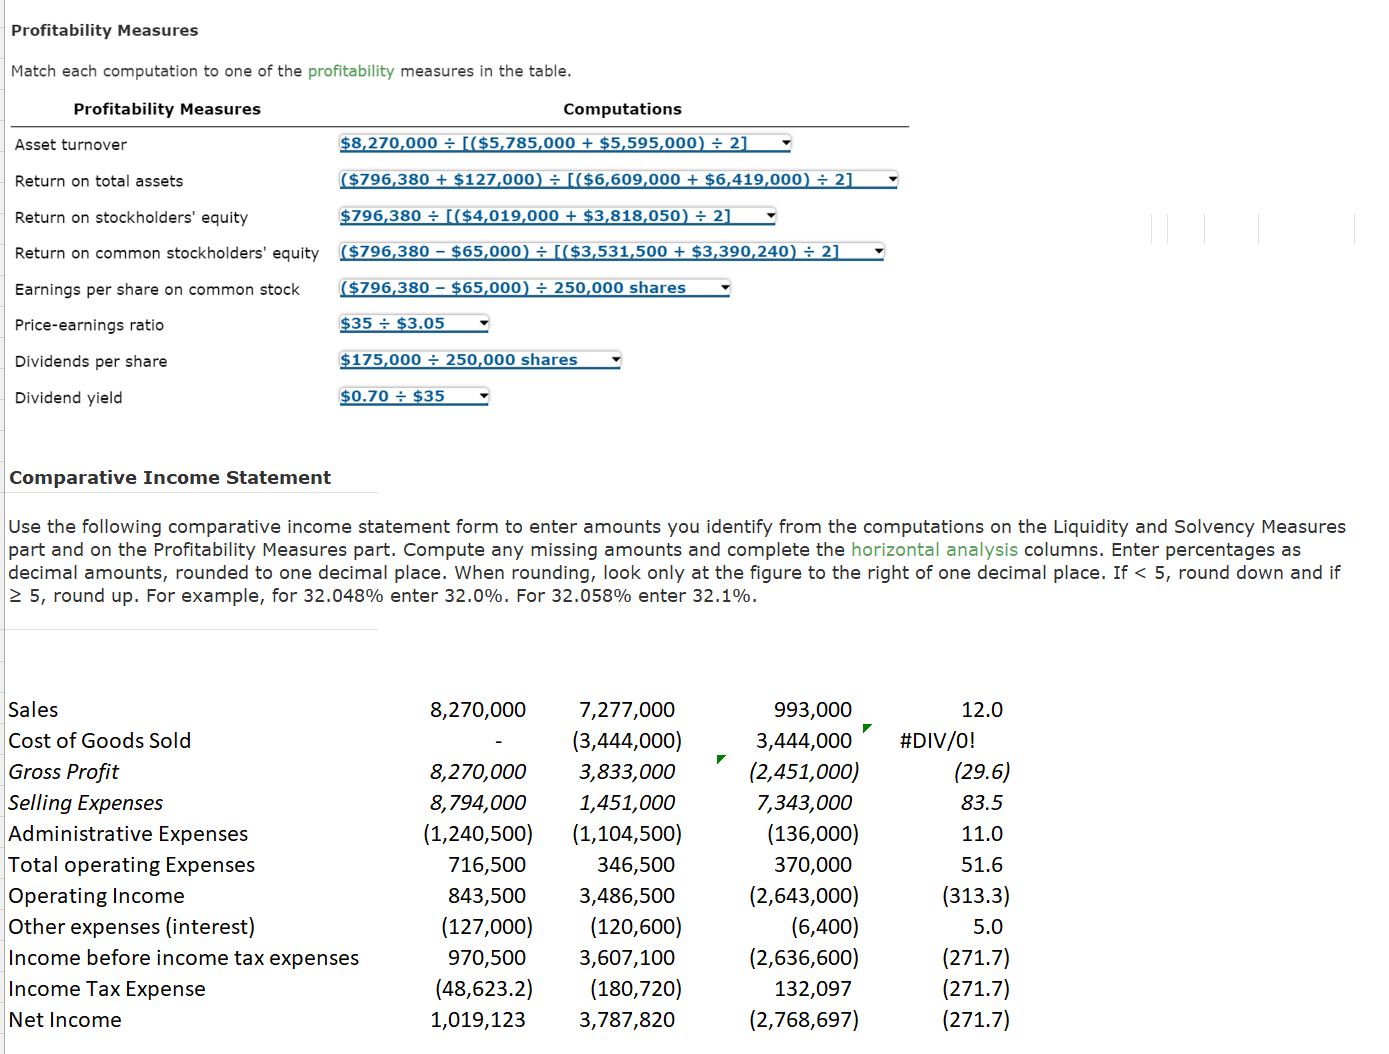This screenshot has height=1054, width=1389.
Task: Click the Net Income 1,019,123 cell
Action: pyautogui.click(x=478, y=1020)
